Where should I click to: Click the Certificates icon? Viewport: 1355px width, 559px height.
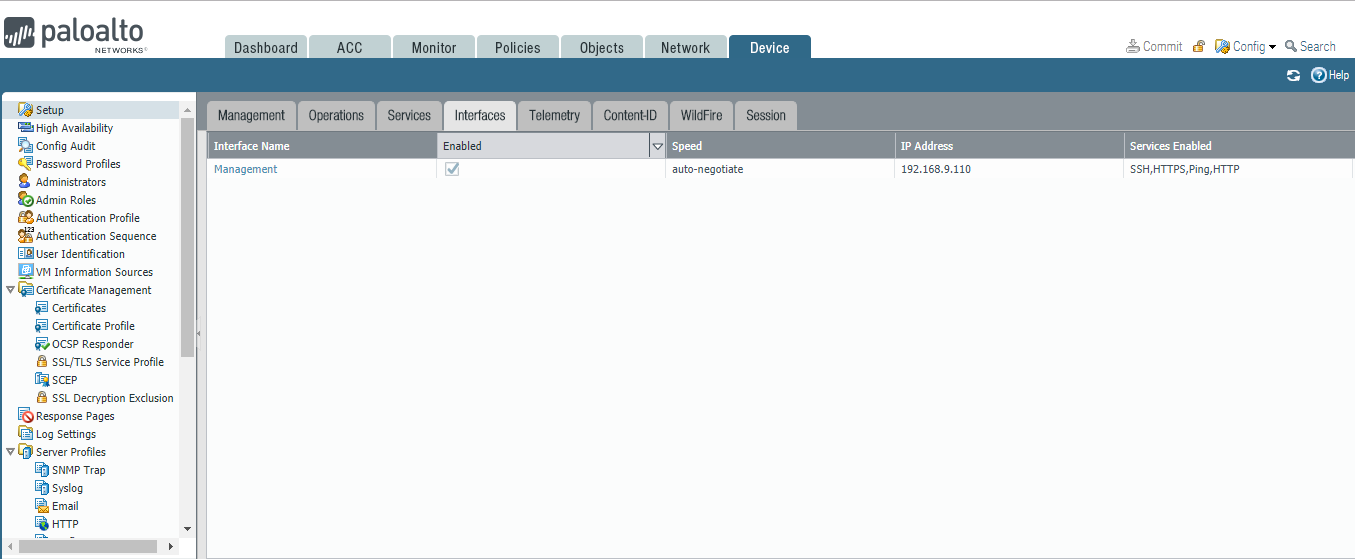pyautogui.click(x=42, y=308)
